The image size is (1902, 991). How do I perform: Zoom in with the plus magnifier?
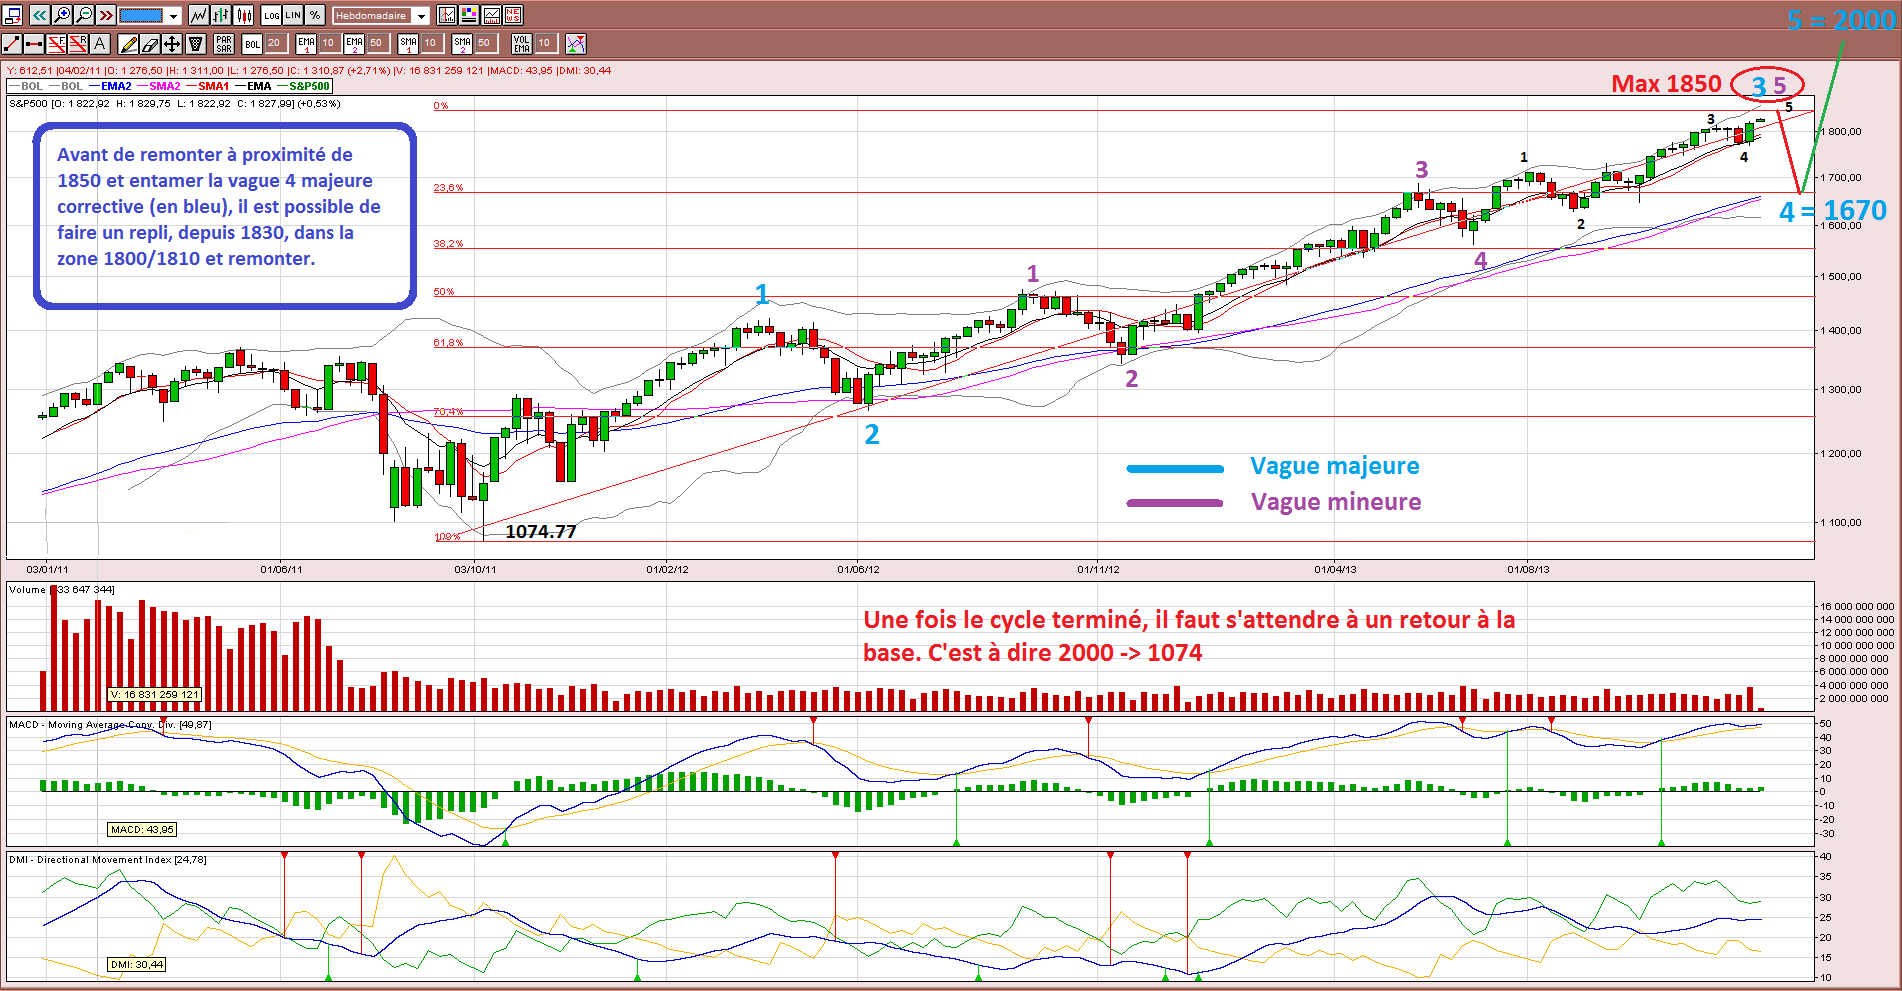(x=62, y=15)
